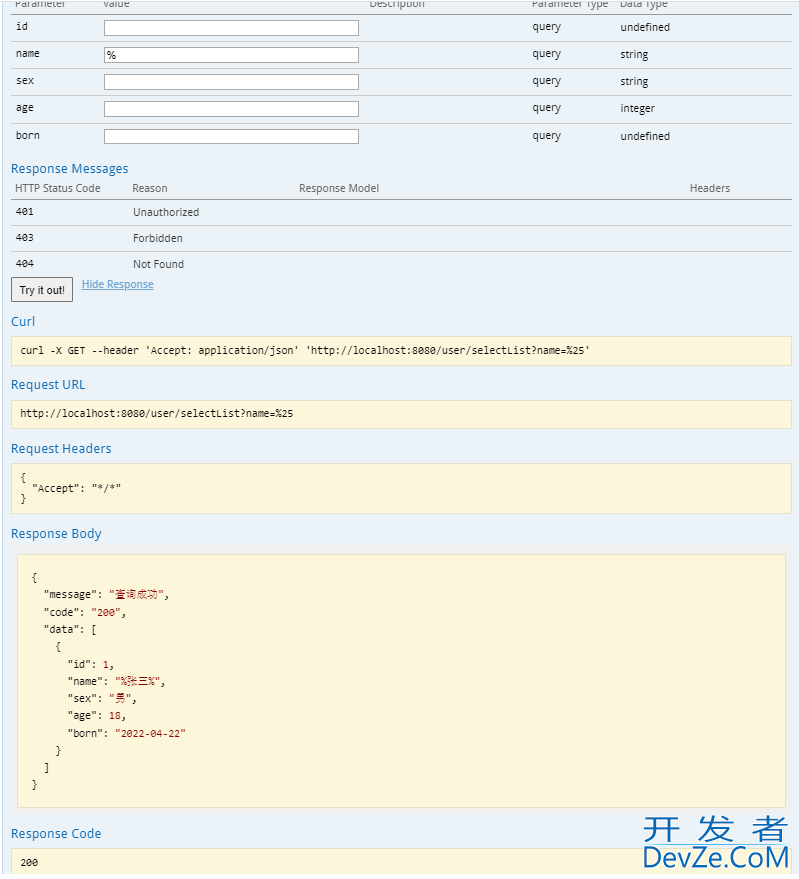
Task: Click the id parameter value input field
Action: click(x=231, y=27)
